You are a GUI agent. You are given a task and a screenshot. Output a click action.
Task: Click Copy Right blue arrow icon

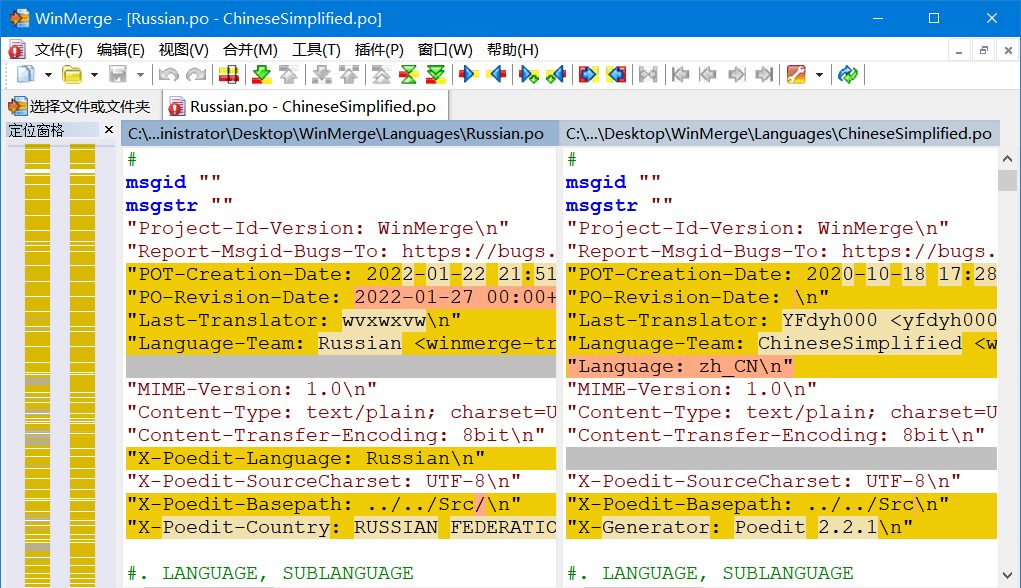(466, 75)
